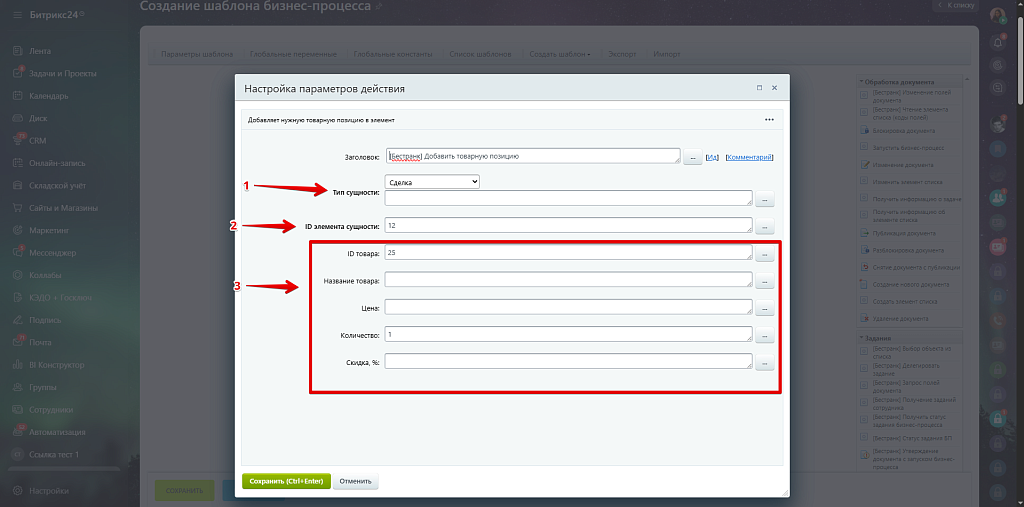This screenshot has width=1024, height=507.
Task: Open the Параметры шаблона tab
Action: 197,53
